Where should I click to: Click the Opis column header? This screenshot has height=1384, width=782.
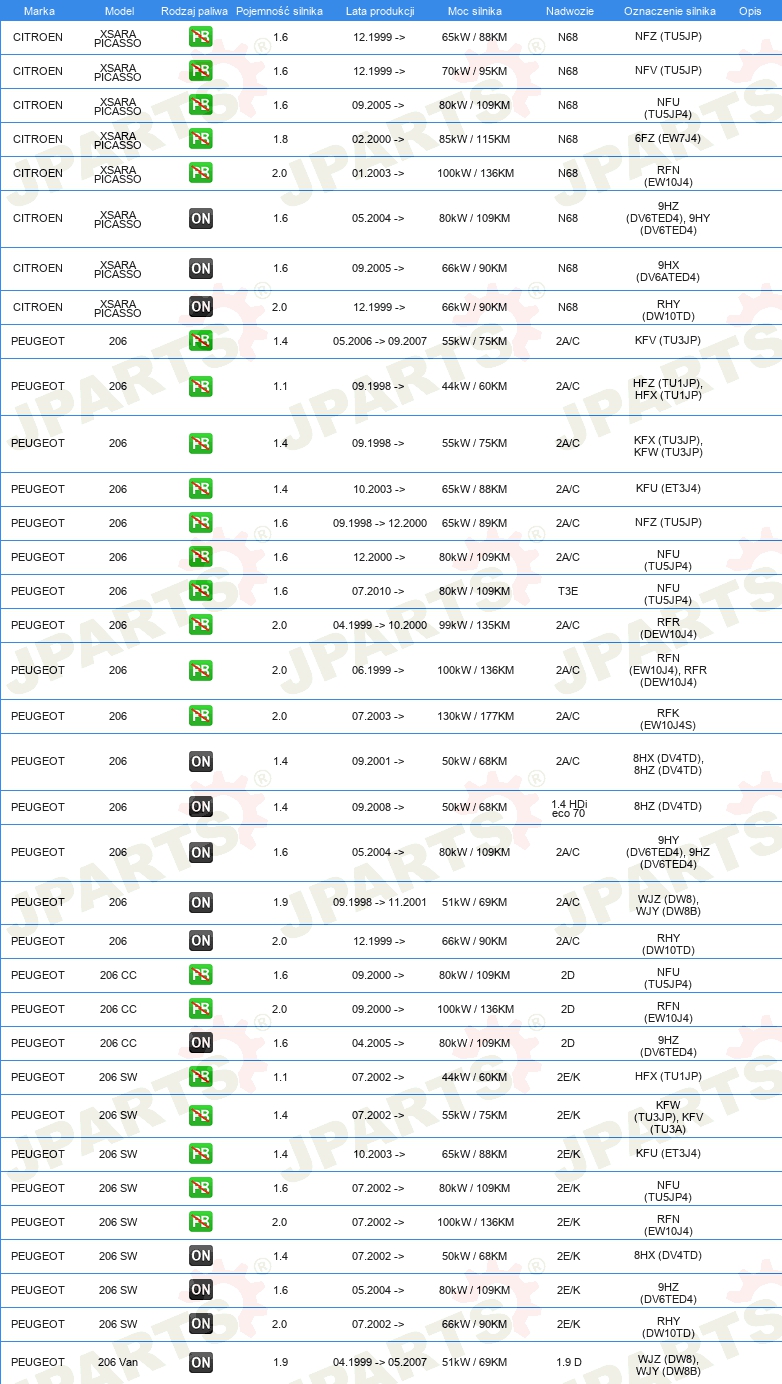point(750,10)
